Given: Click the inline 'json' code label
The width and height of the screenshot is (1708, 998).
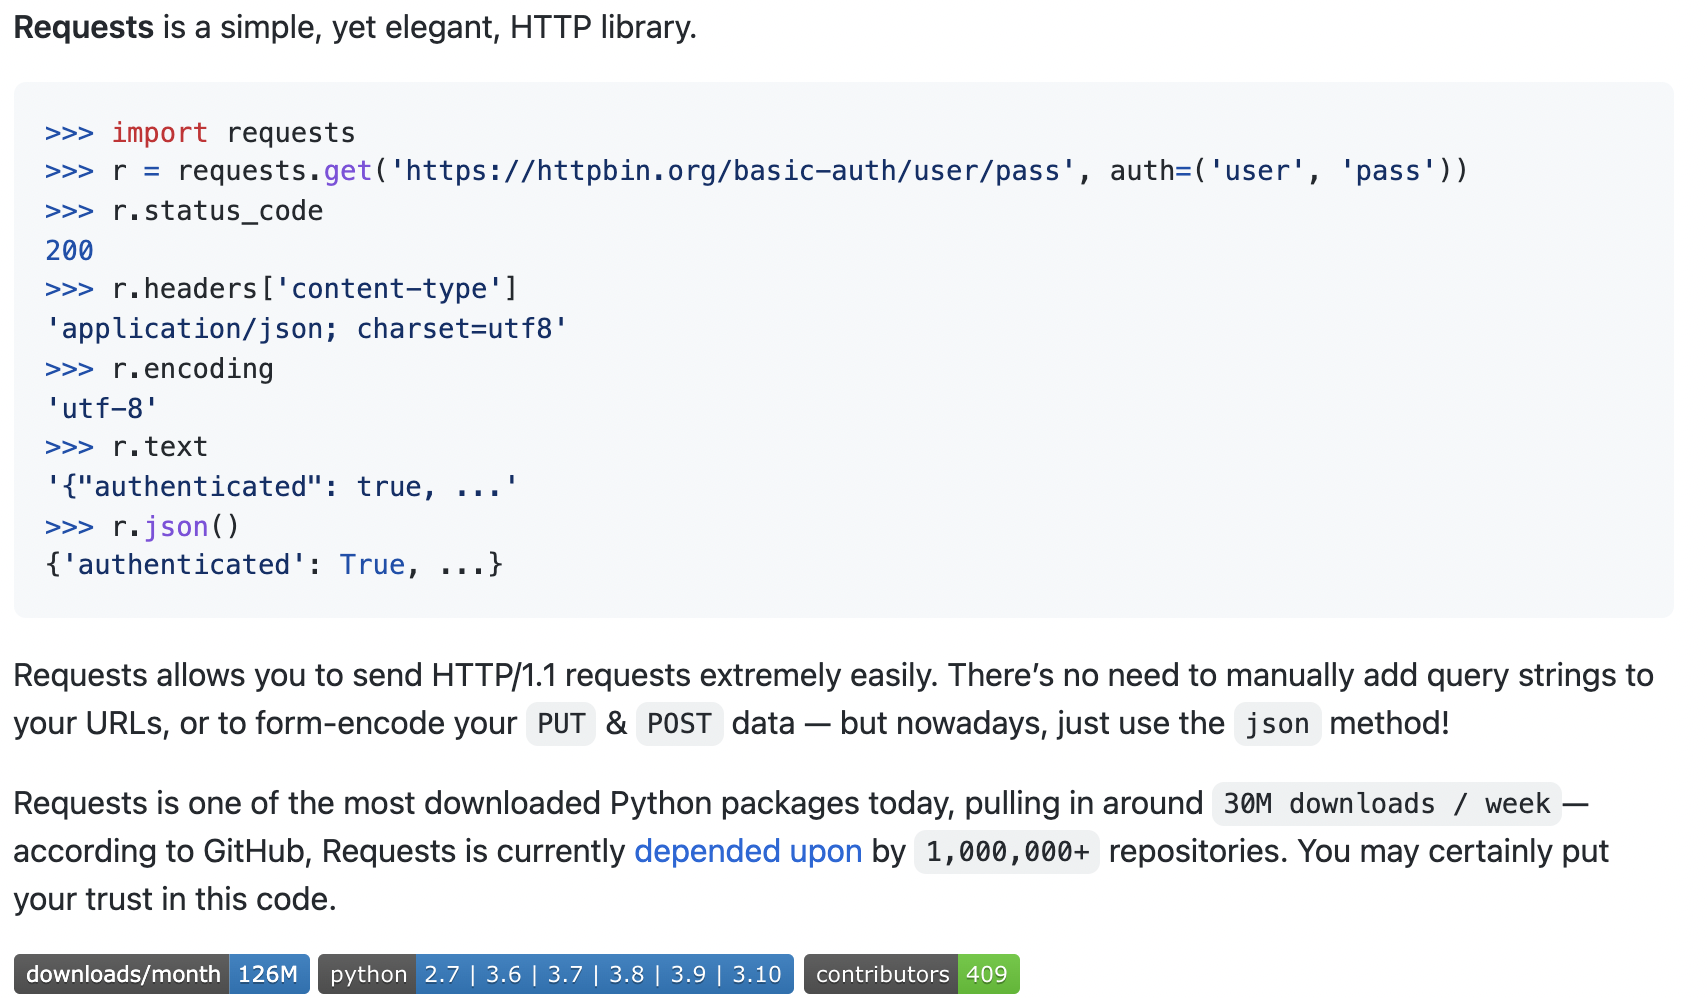Looking at the screenshot, I should (x=1277, y=724).
